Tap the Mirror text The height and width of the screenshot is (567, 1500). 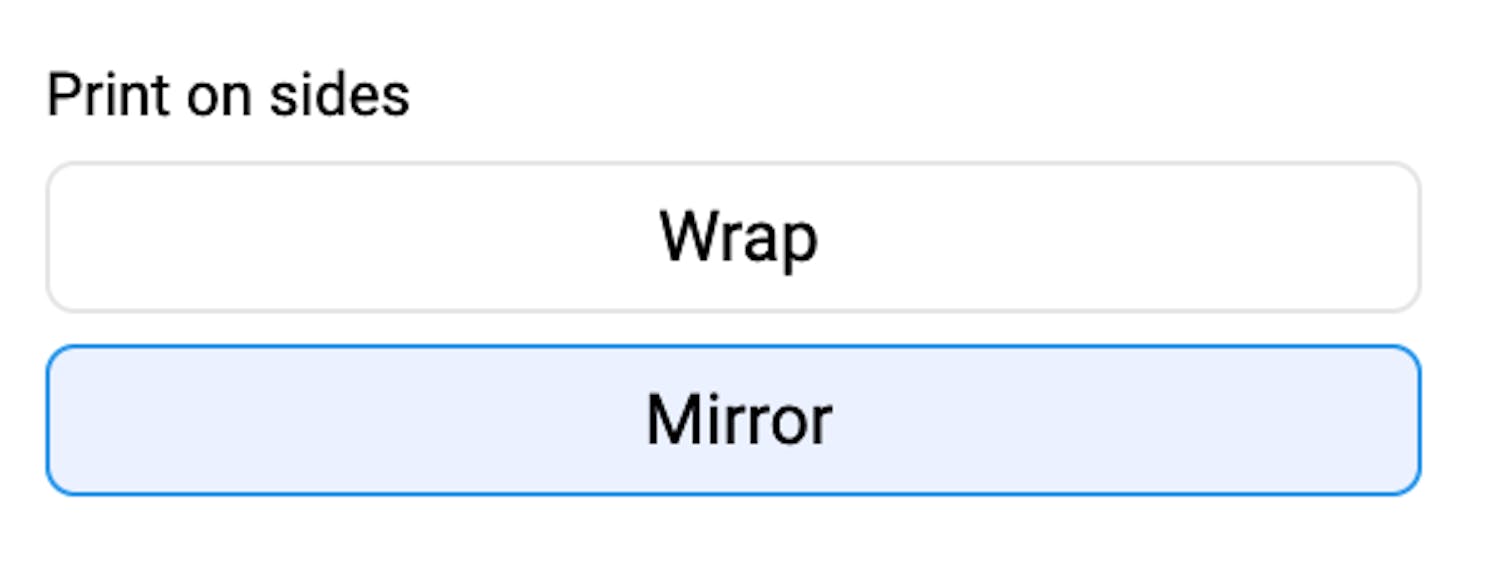(738, 420)
